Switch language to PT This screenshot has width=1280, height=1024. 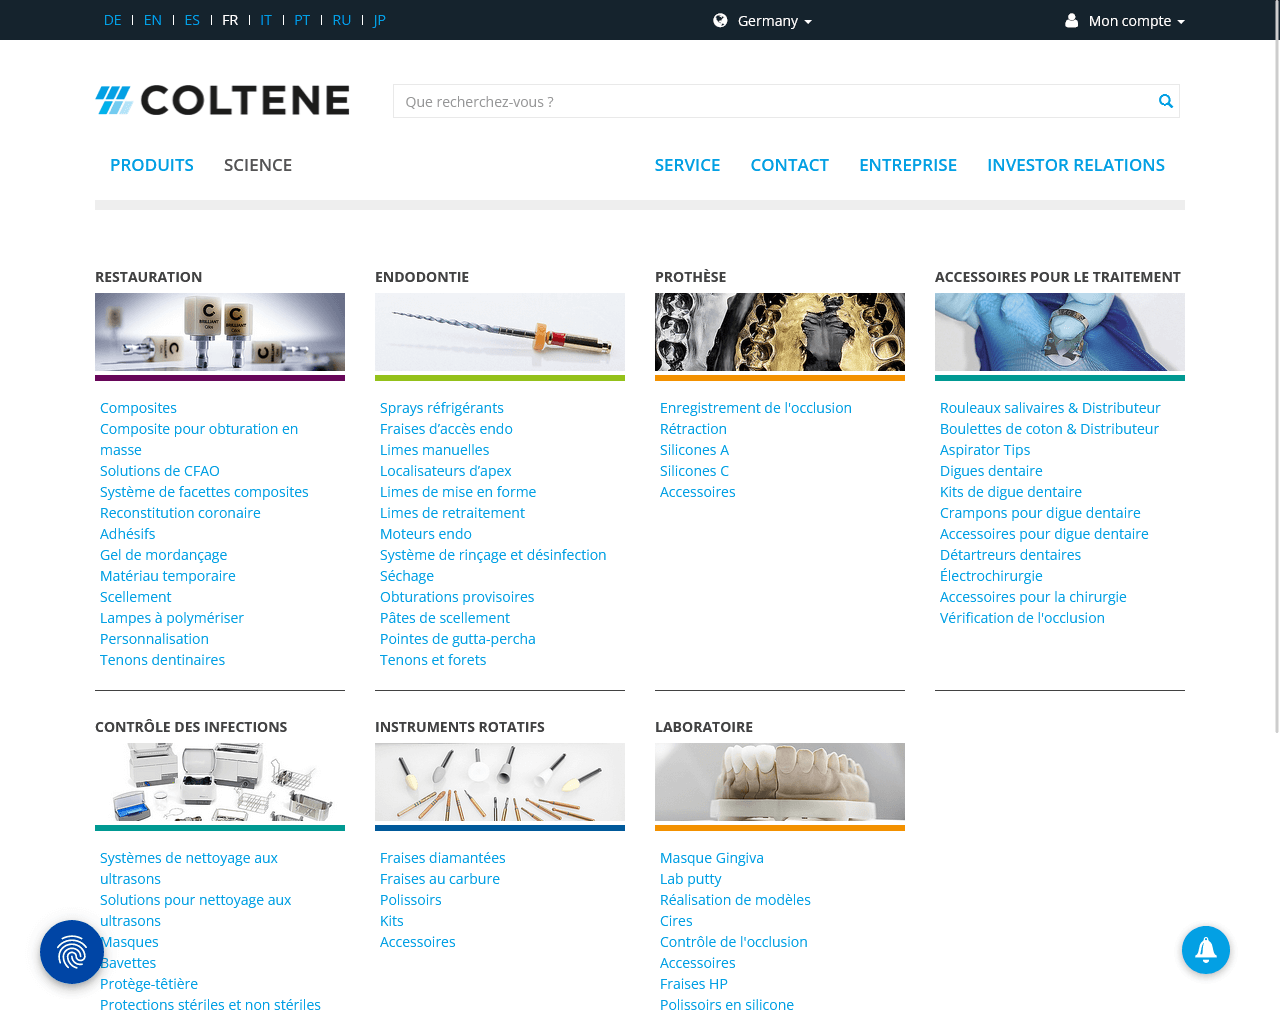302,20
